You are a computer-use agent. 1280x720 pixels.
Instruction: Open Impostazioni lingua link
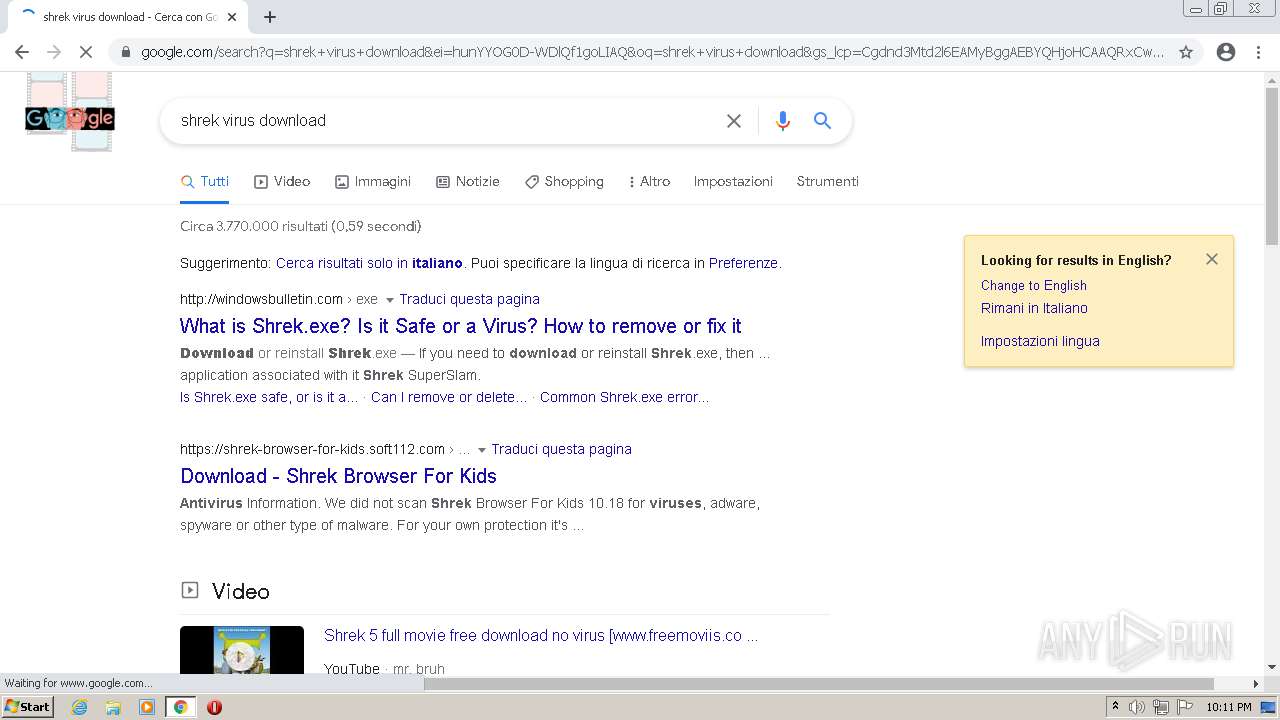(x=1040, y=341)
